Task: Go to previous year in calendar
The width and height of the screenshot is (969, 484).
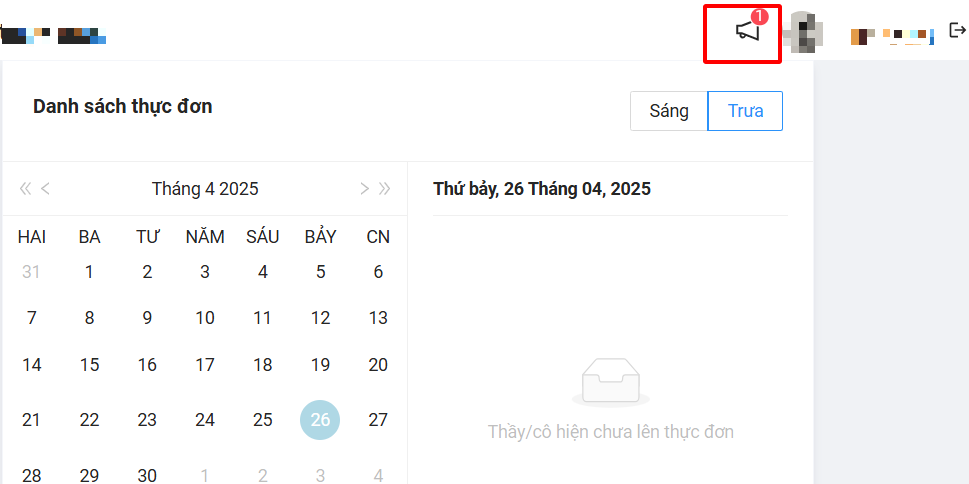Action: pos(25,188)
